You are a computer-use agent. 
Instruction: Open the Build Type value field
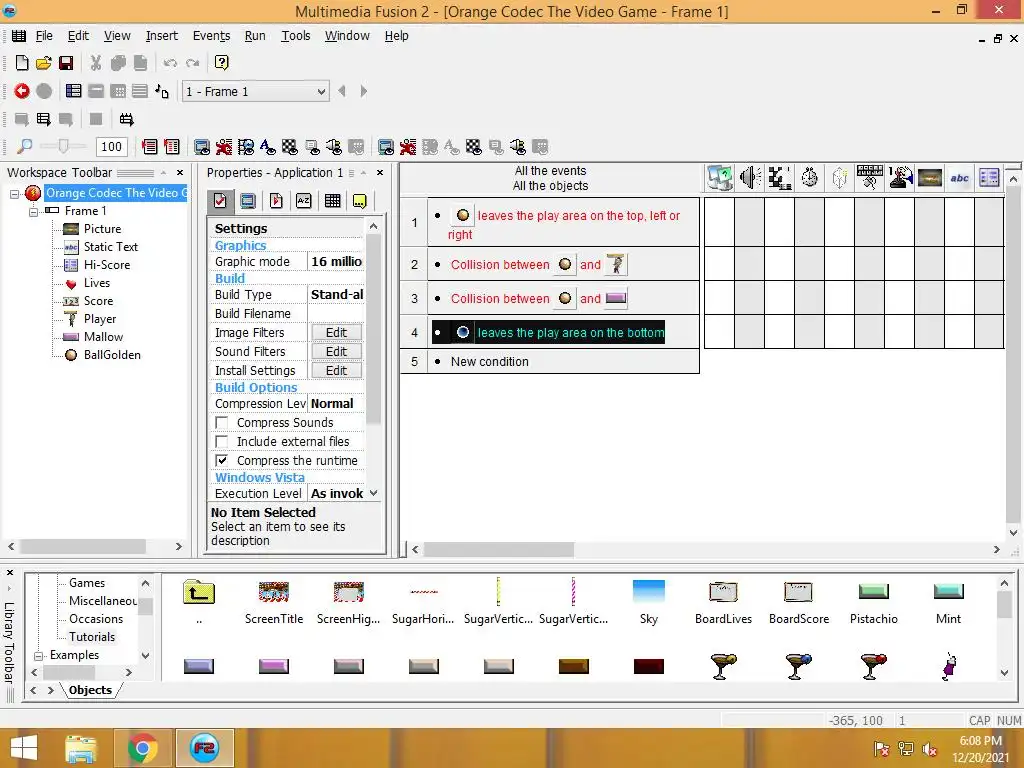336,295
